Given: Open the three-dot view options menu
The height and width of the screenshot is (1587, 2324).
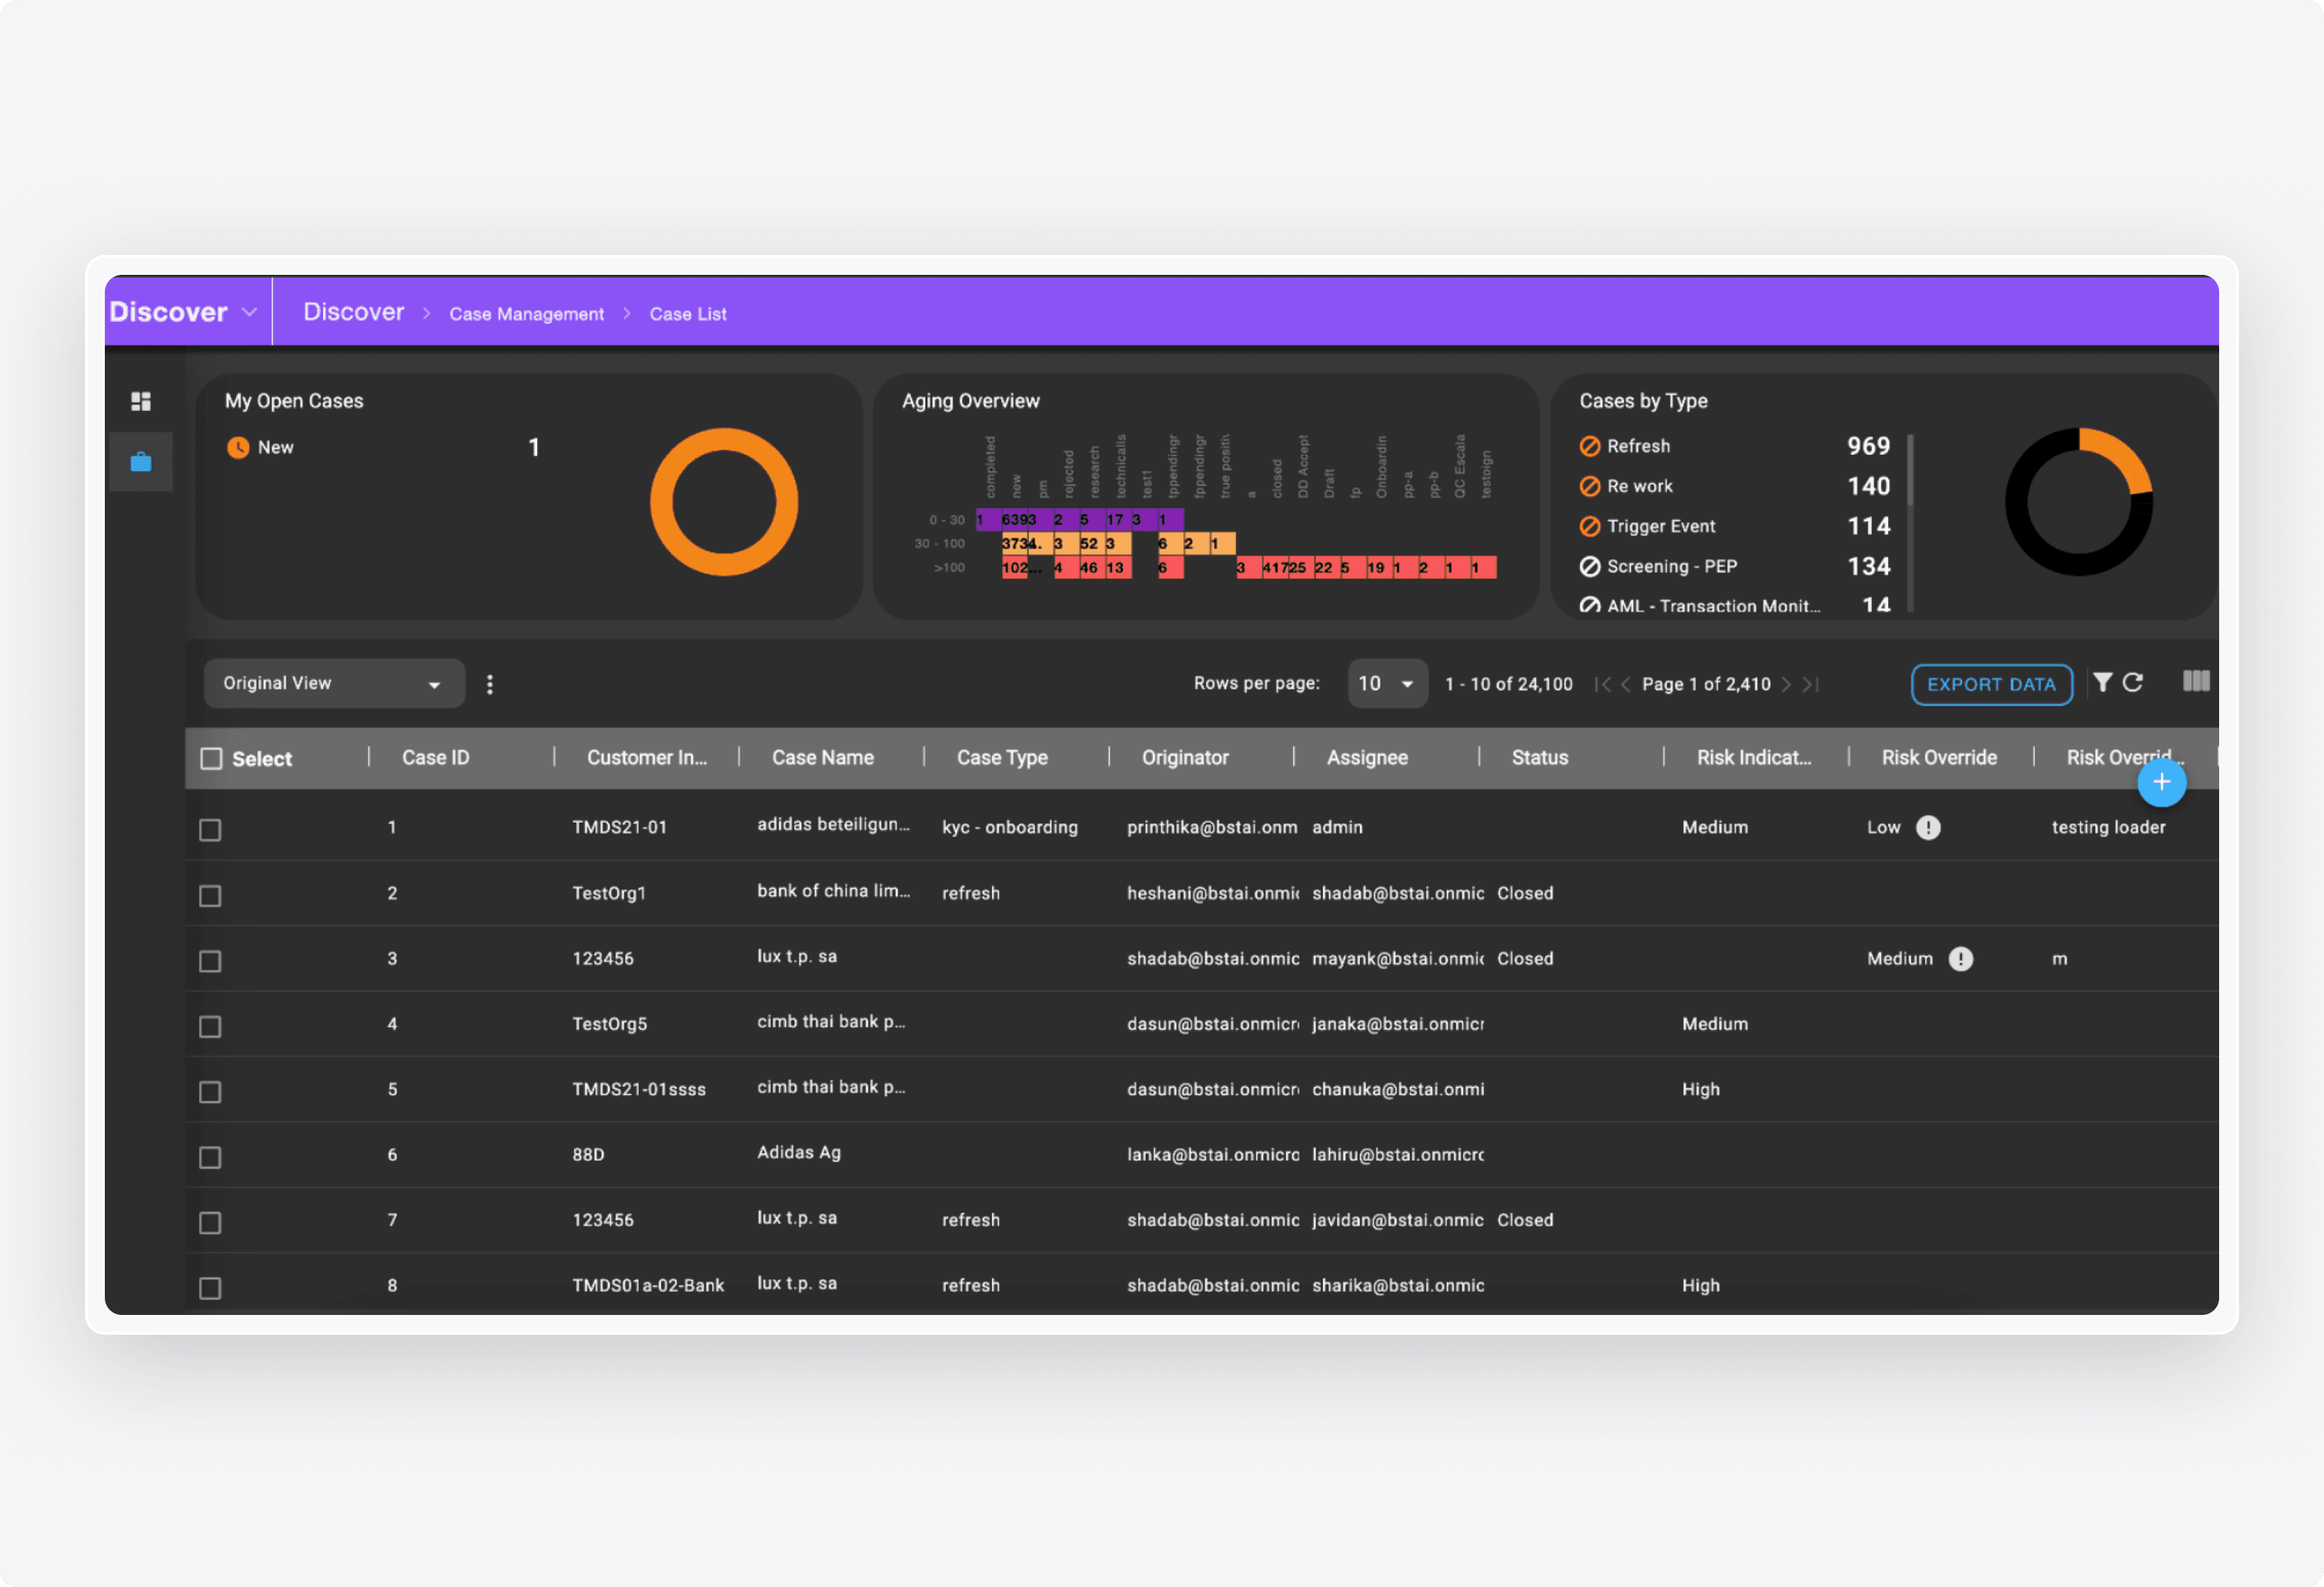Looking at the screenshot, I should click(x=489, y=684).
